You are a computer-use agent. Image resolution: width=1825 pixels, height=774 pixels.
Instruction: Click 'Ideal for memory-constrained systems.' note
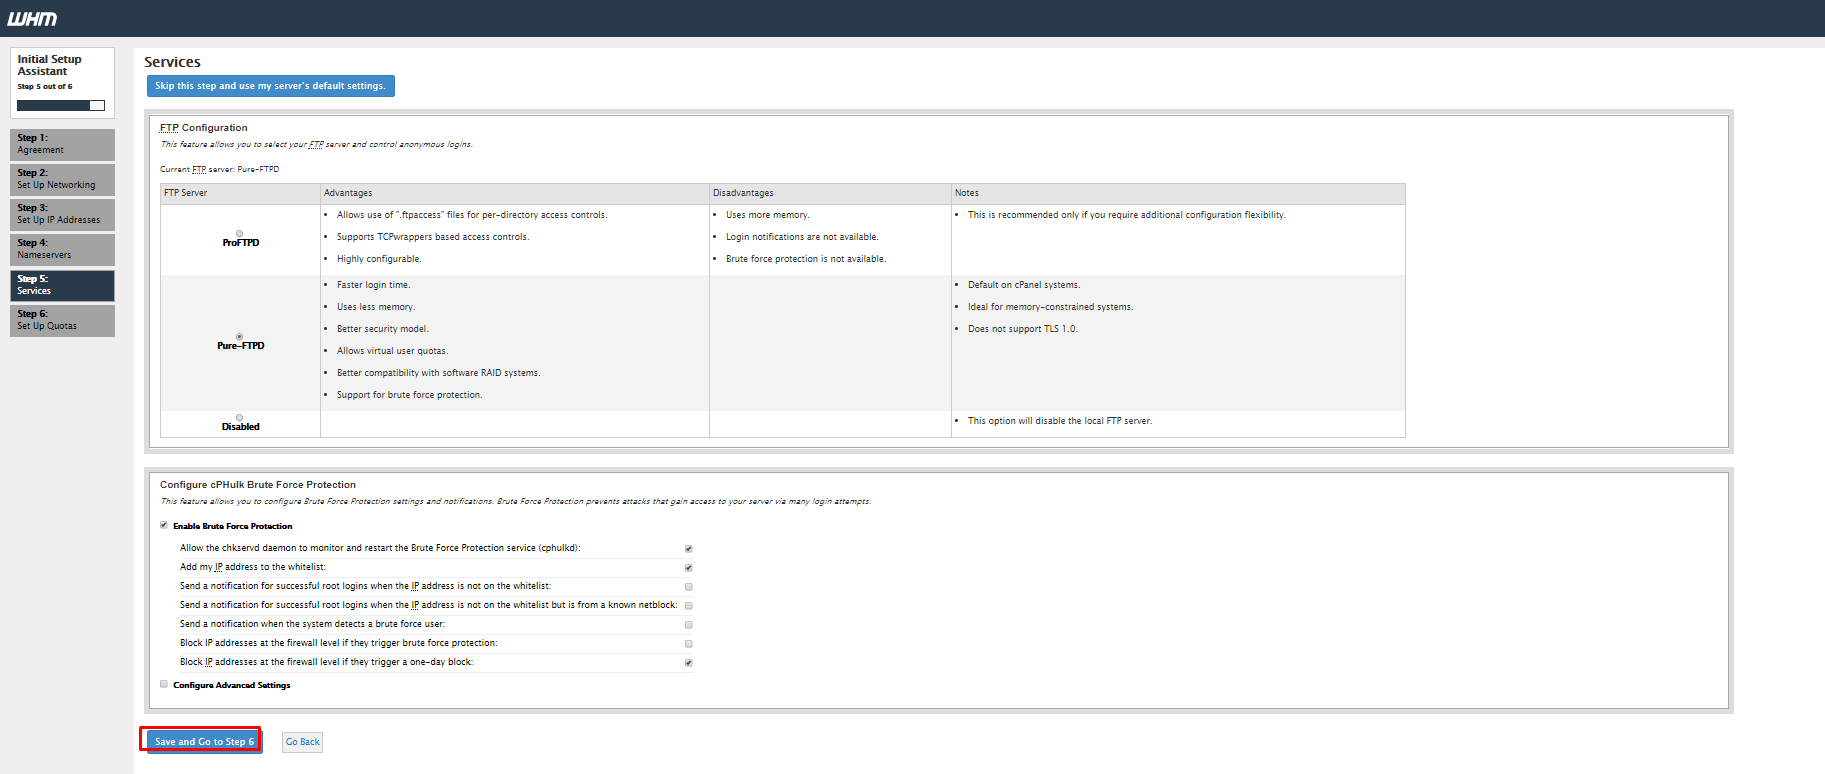coord(1051,307)
